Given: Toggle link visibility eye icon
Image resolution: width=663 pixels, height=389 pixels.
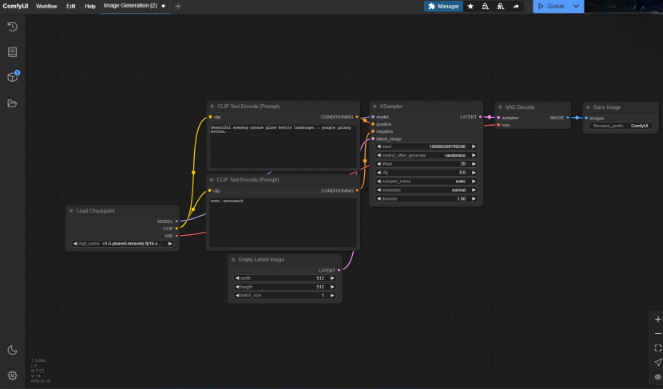Looking at the screenshot, I should pos(658,377).
